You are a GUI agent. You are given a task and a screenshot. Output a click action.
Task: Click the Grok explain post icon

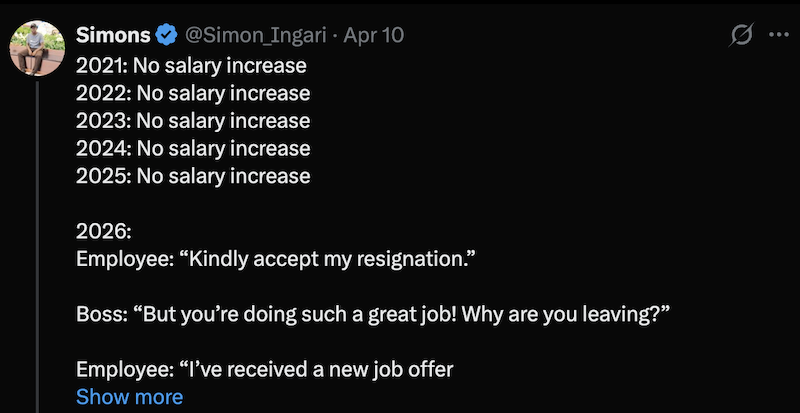pyautogui.click(x=741, y=35)
